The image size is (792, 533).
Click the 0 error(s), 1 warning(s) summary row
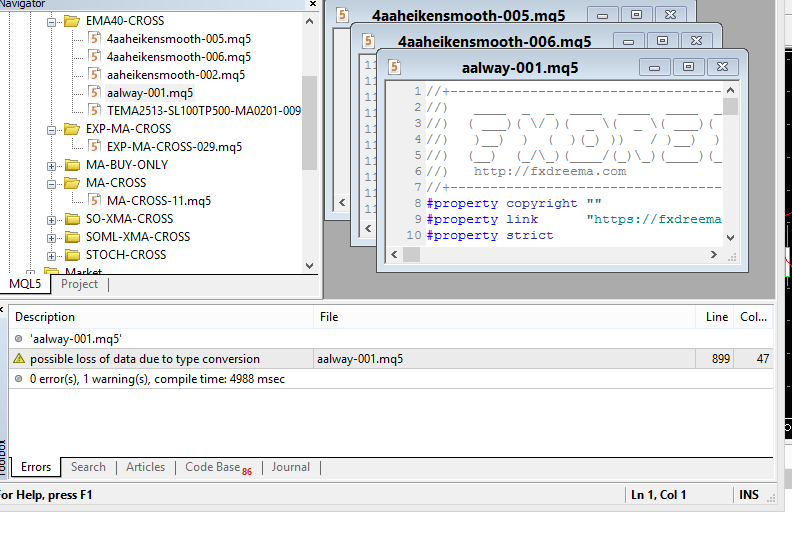tap(391, 379)
